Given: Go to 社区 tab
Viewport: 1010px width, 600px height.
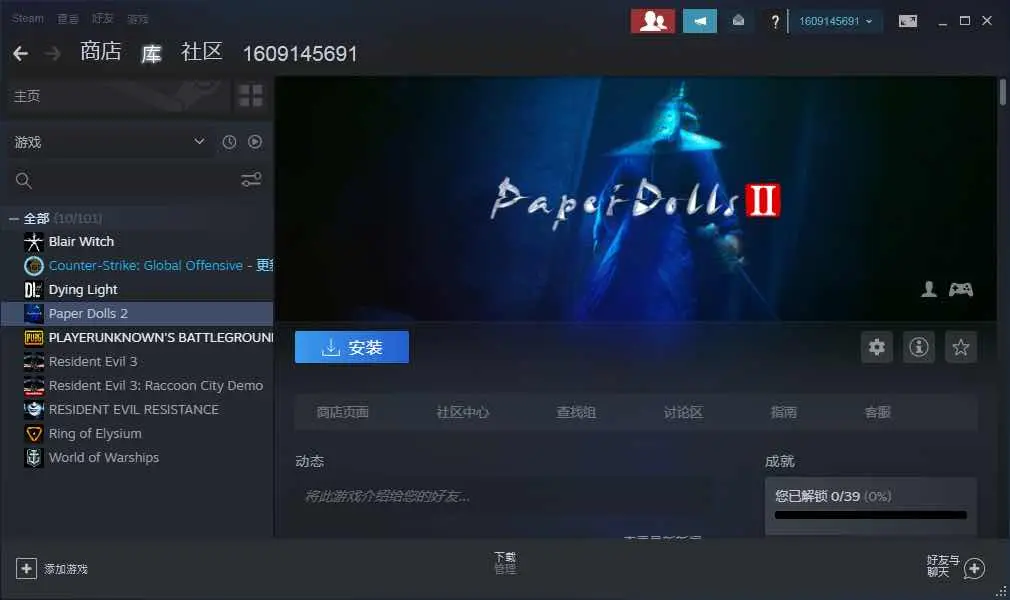Looking at the screenshot, I should pos(202,52).
